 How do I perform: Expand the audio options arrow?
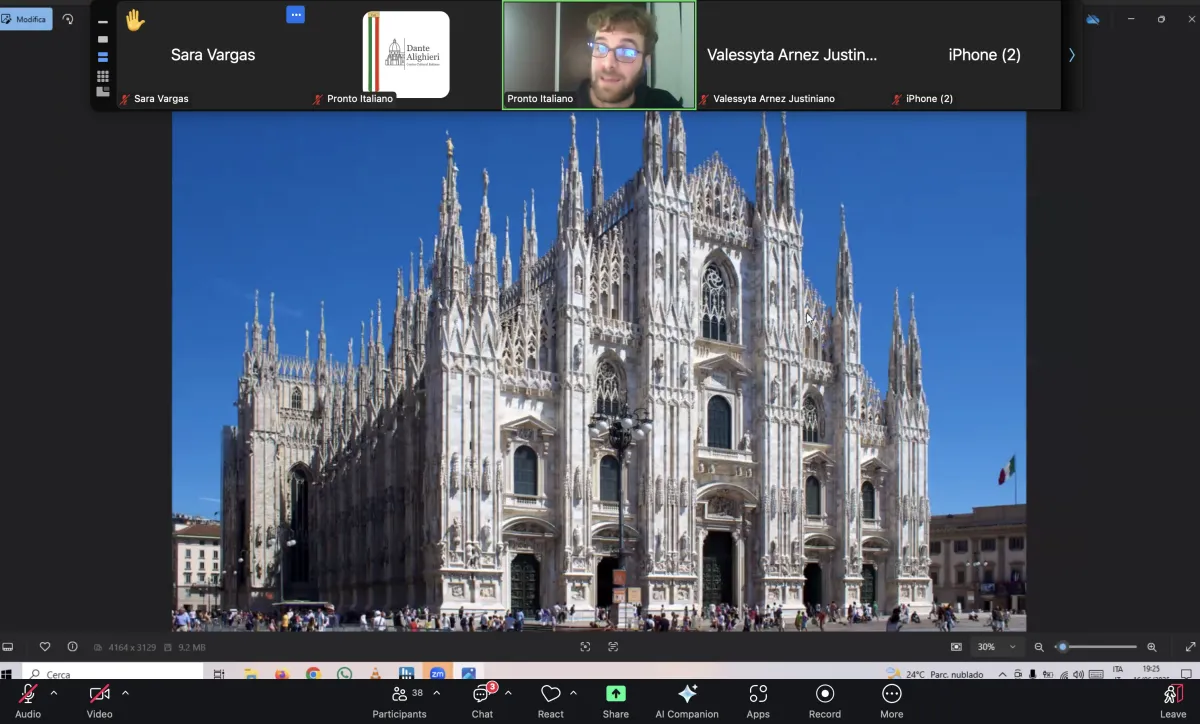coord(54,693)
